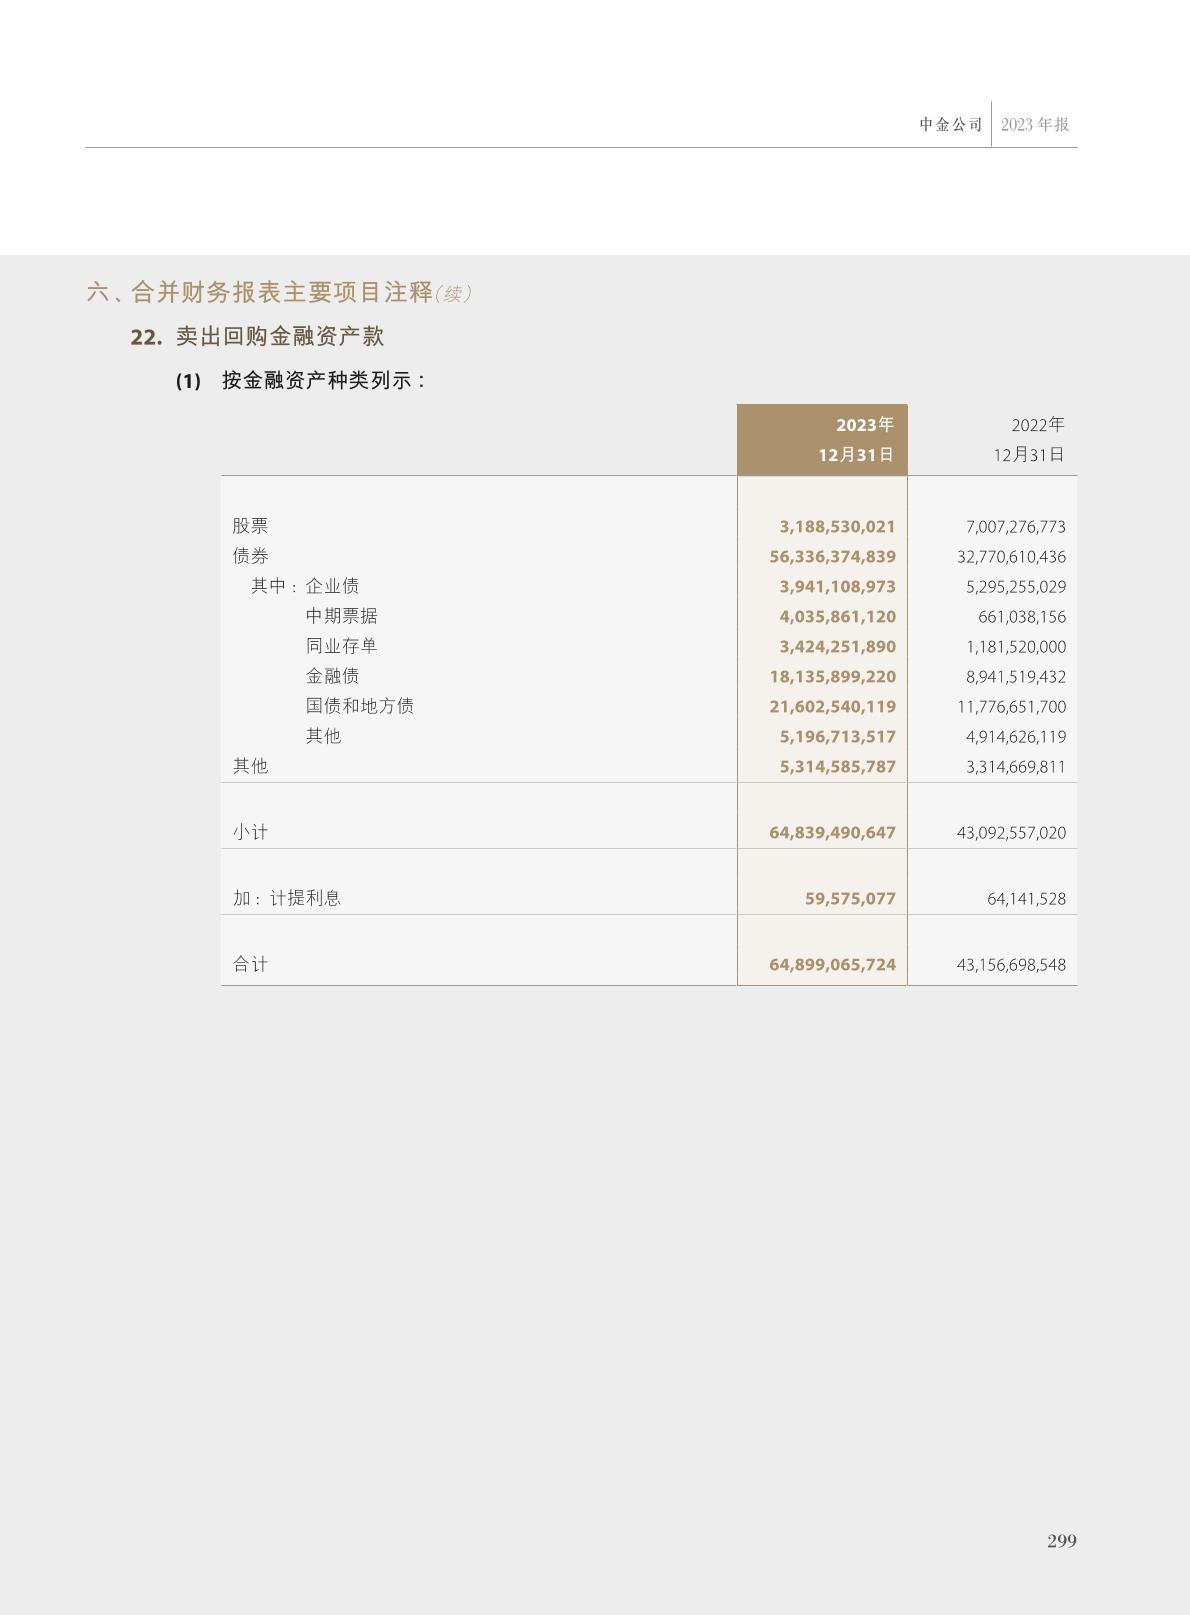
Task: Select the 企业债 row label
Action: click(332, 586)
